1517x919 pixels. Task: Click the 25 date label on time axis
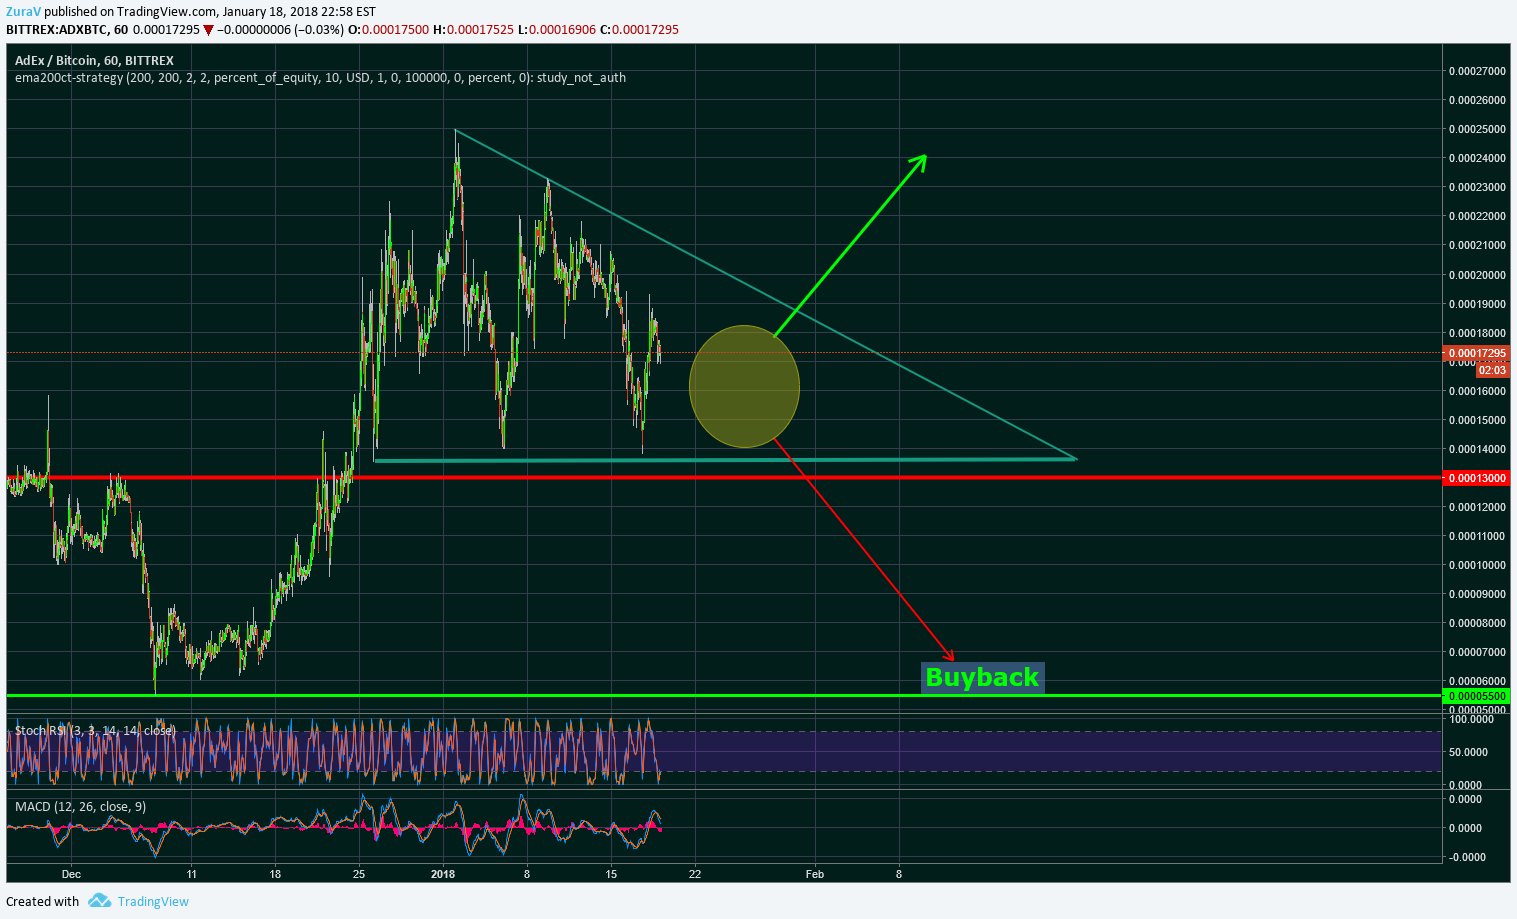click(x=359, y=874)
